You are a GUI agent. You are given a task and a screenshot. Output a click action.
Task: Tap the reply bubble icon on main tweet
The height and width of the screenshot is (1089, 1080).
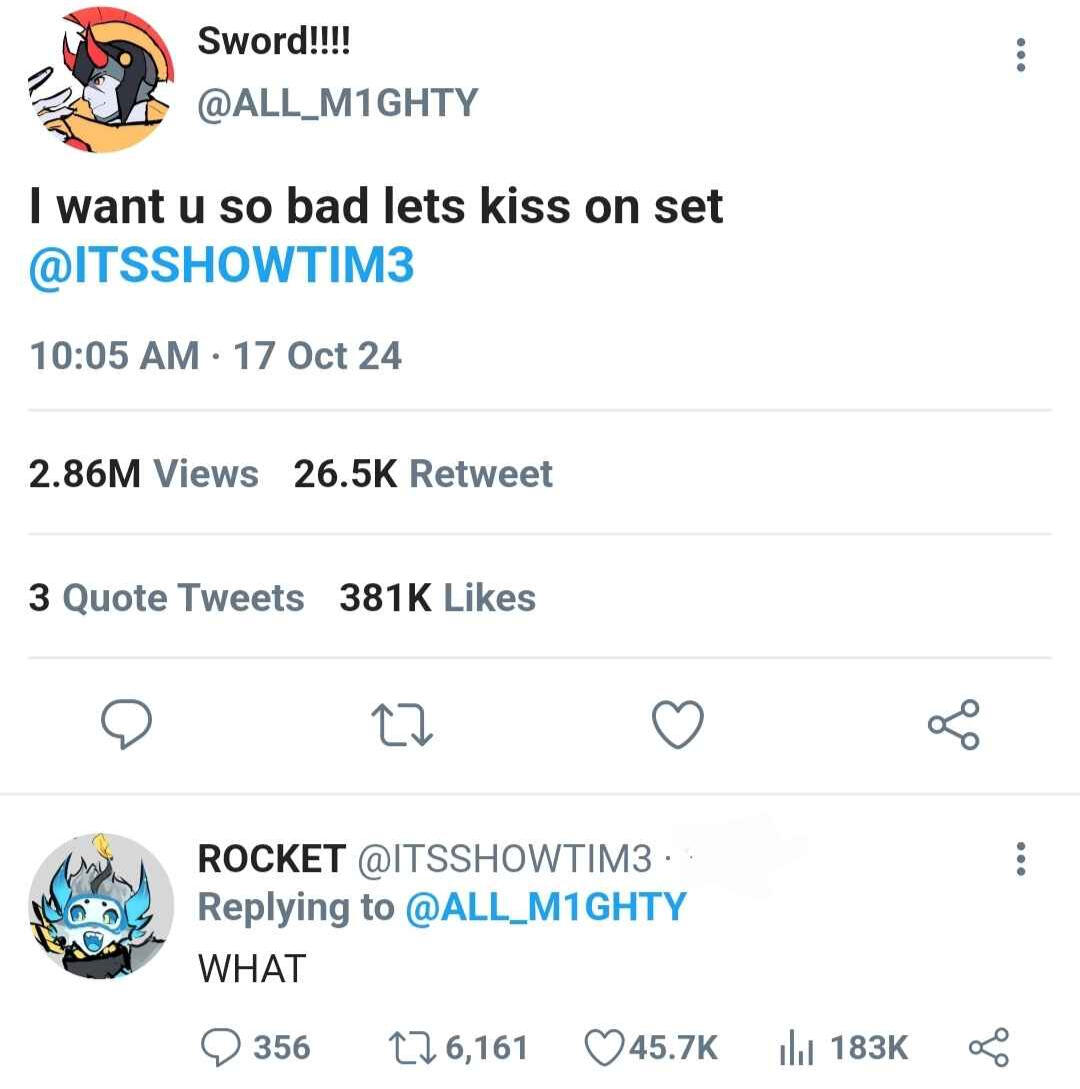point(126,724)
